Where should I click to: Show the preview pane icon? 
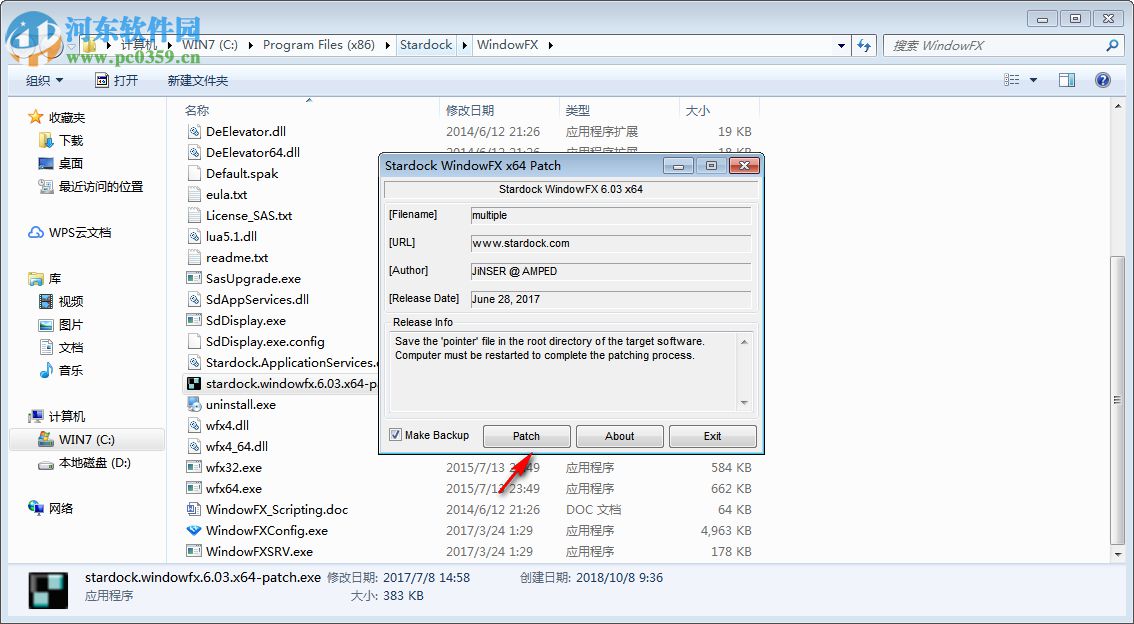[1066, 80]
